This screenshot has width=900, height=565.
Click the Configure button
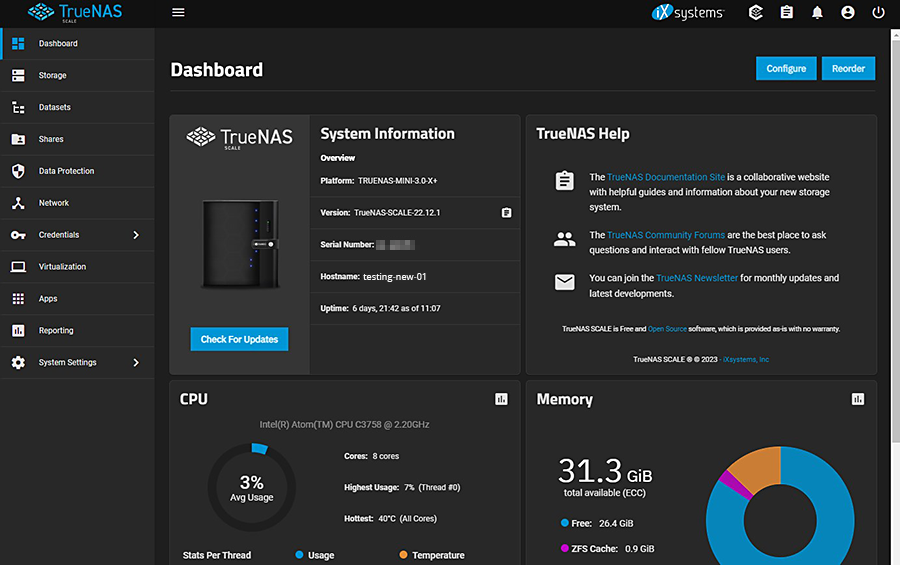pos(786,68)
